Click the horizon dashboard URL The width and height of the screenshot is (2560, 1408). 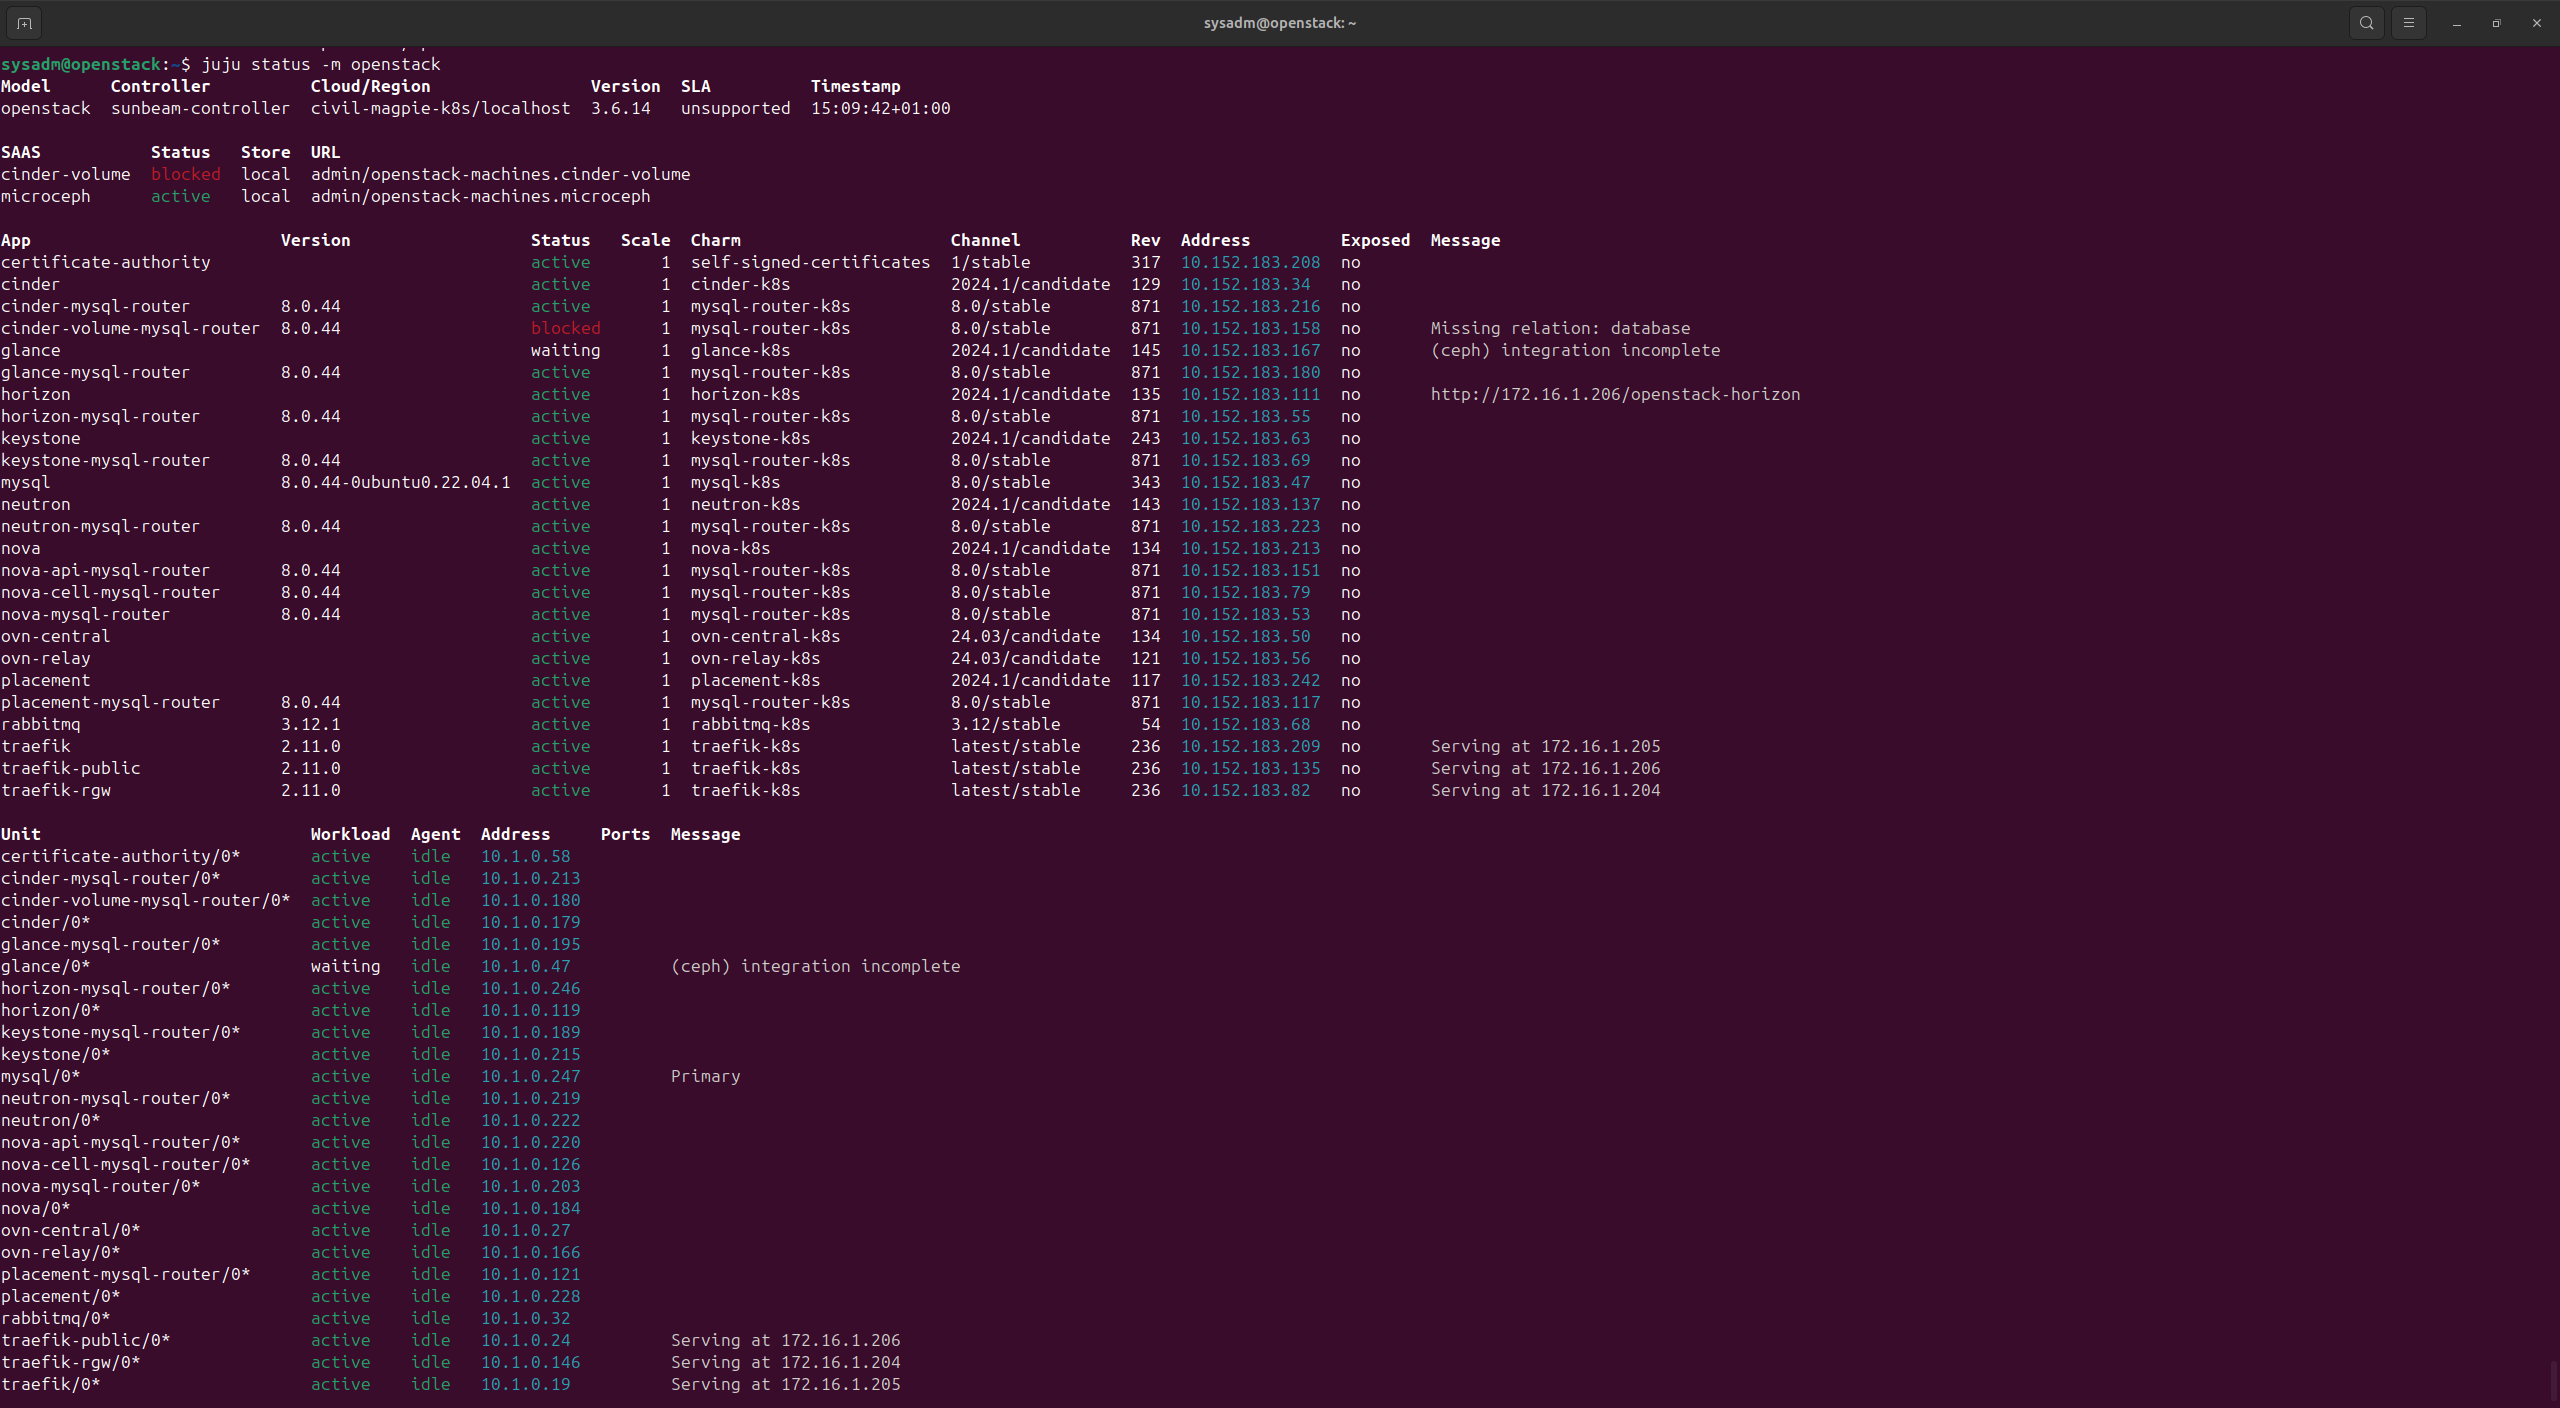pyautogui.click(x=1614, y=394)
